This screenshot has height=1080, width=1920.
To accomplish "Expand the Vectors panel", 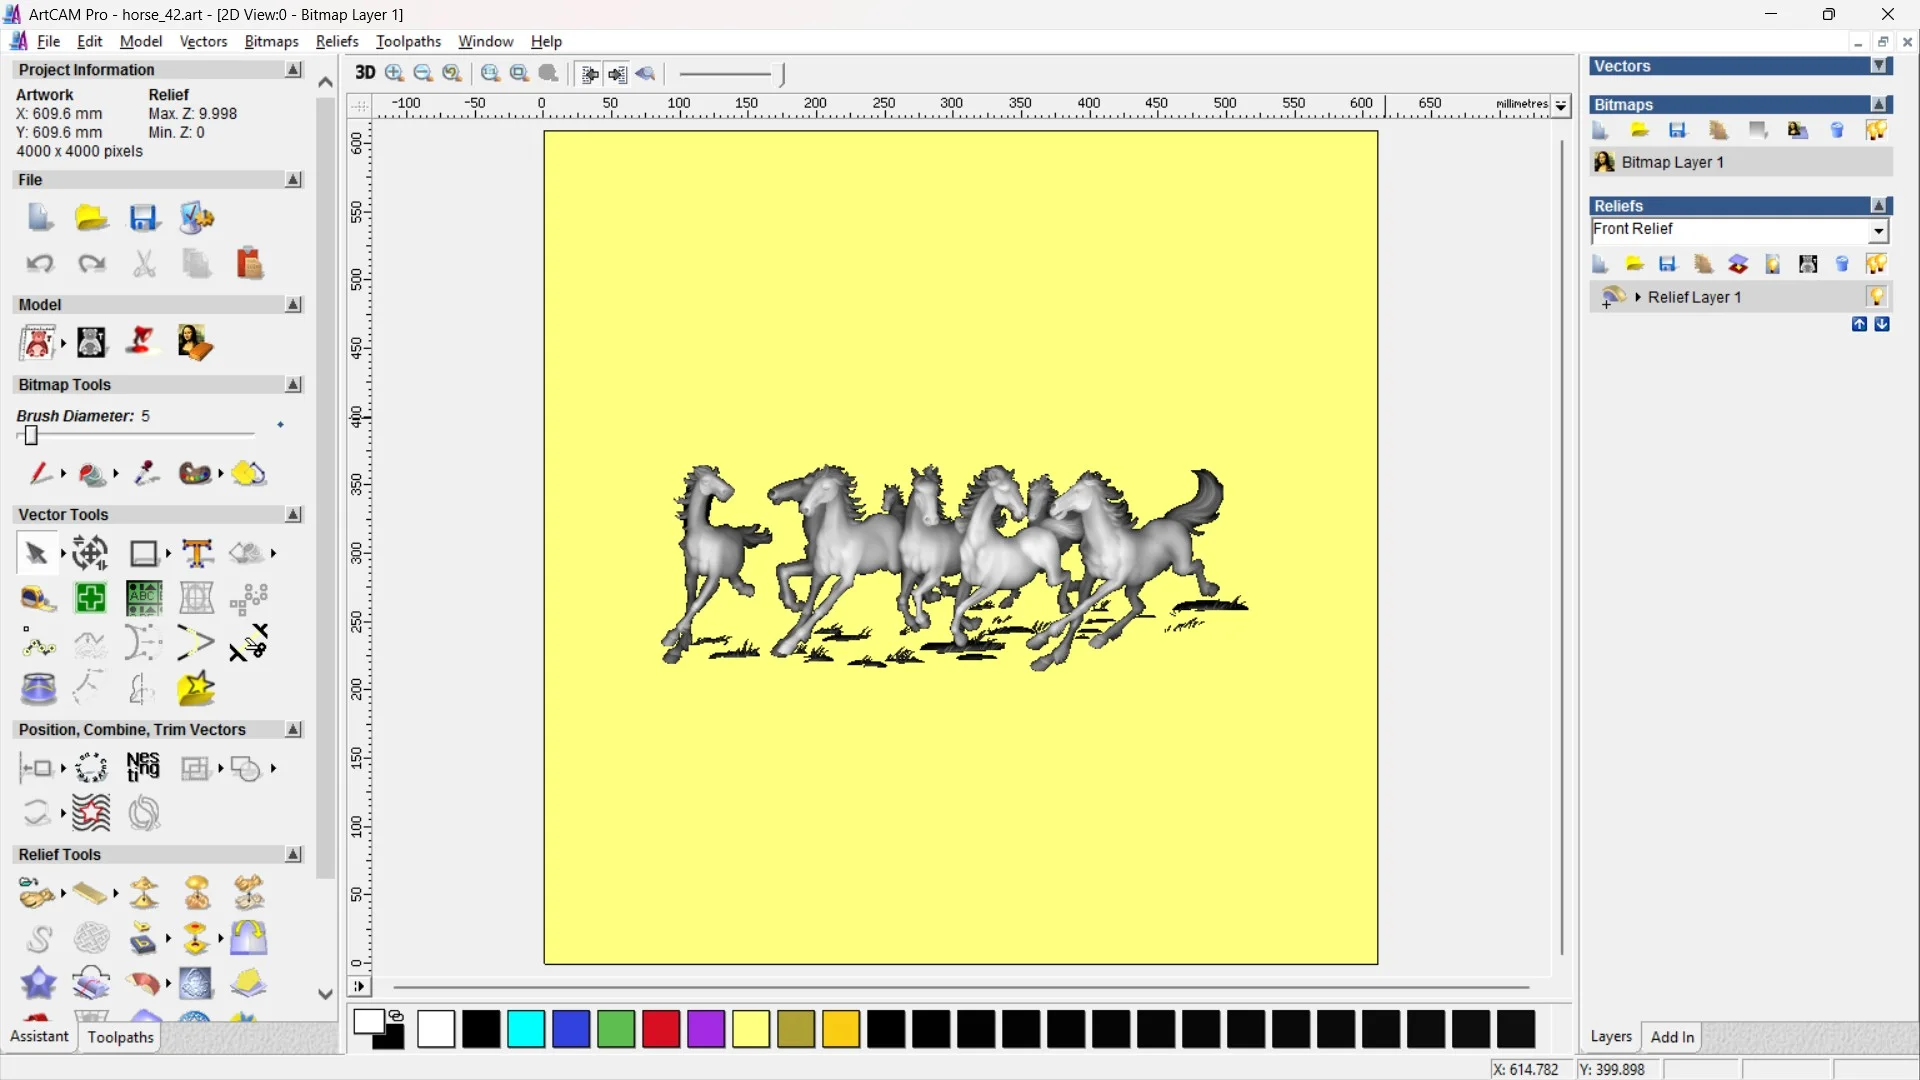I will pos(1879,66).
